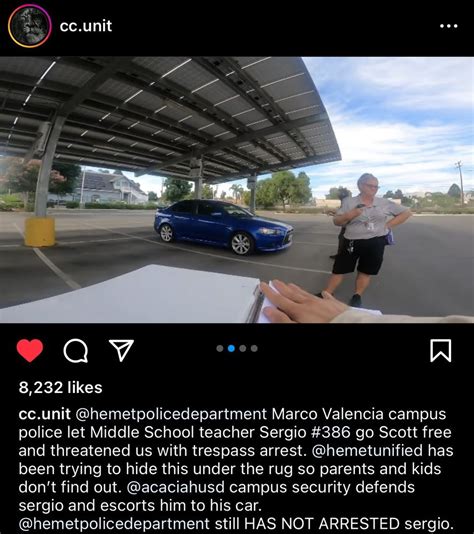Screen dimensions: 474x534
Task: Unlike the post via red heart icon
Action: coord(30,350)
